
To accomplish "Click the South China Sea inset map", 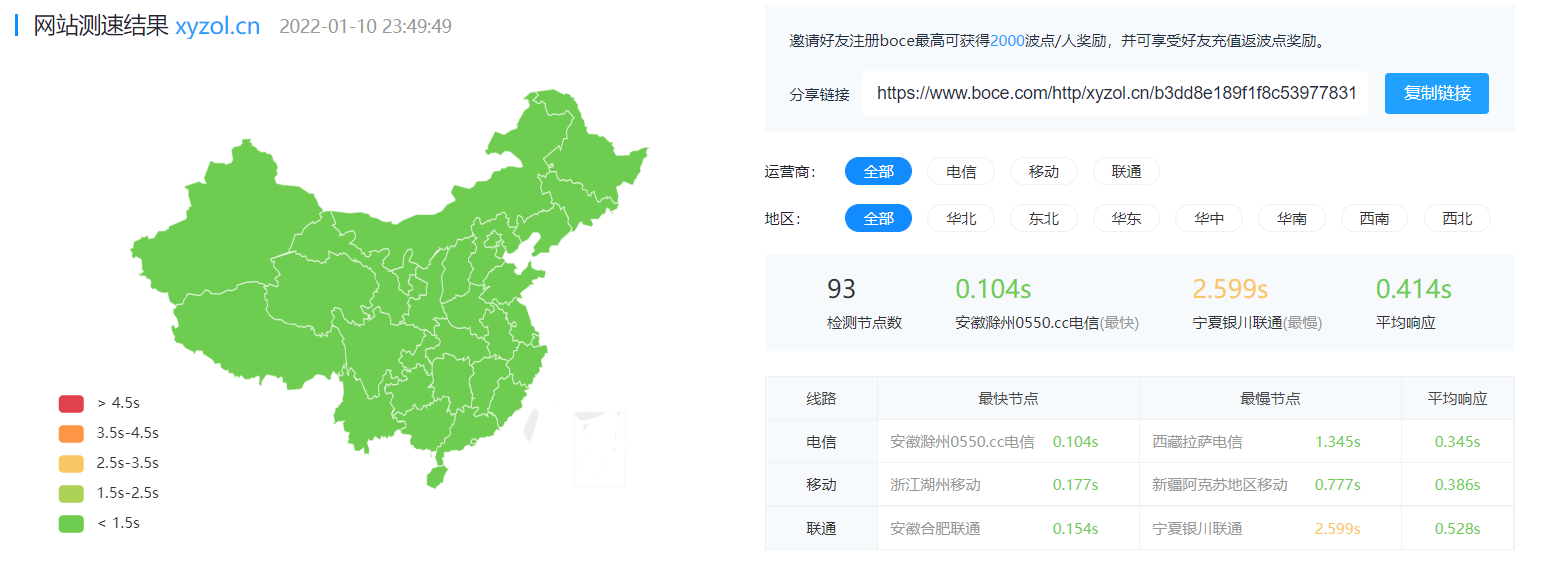I will click(x=599, y=449).
